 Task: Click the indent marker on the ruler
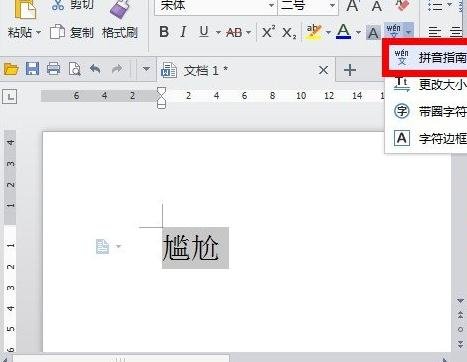[x=161, y=98]
